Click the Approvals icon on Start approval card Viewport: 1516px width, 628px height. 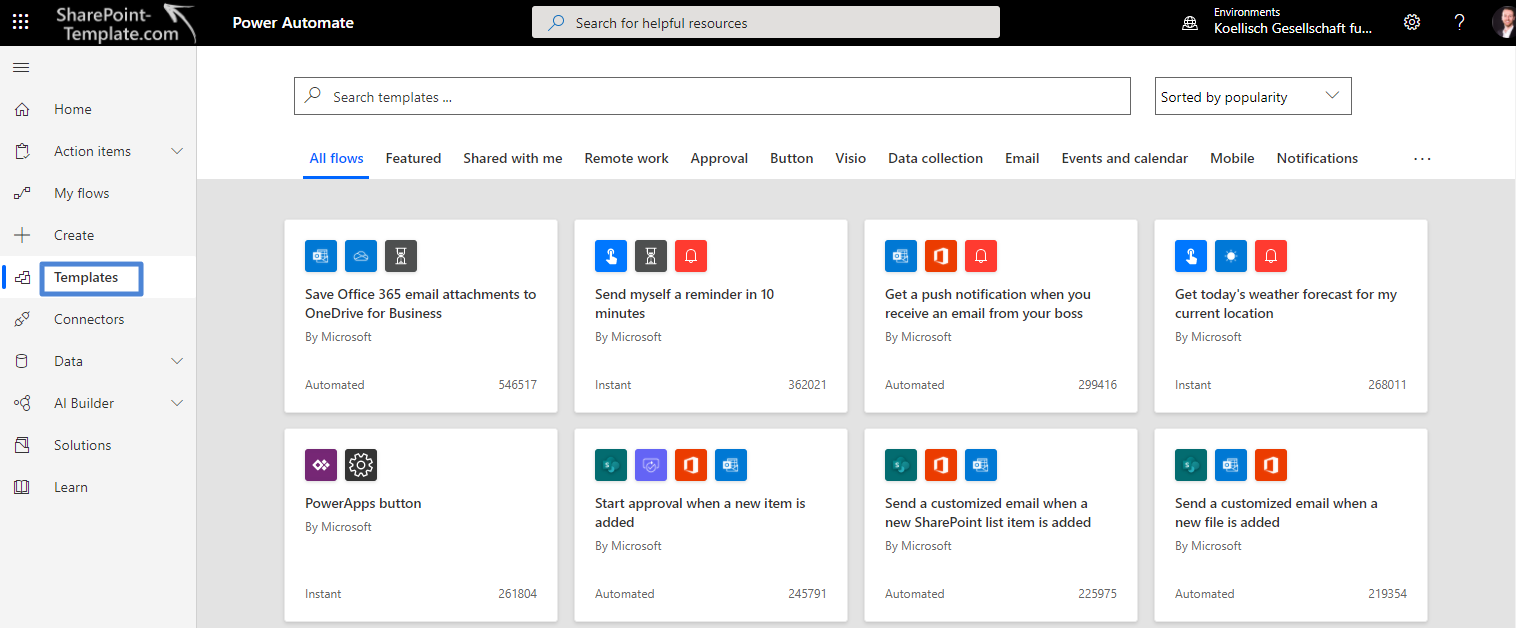(651, 465)
